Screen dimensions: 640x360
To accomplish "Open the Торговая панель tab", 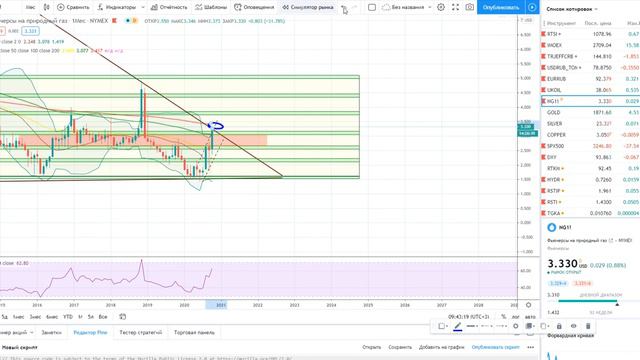I will pyautogui.click(x=194, y=333).
